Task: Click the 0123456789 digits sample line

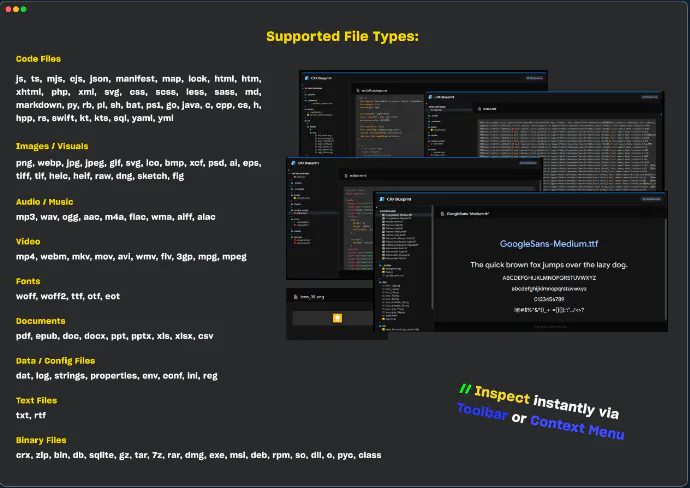Action: coord(549,299)
